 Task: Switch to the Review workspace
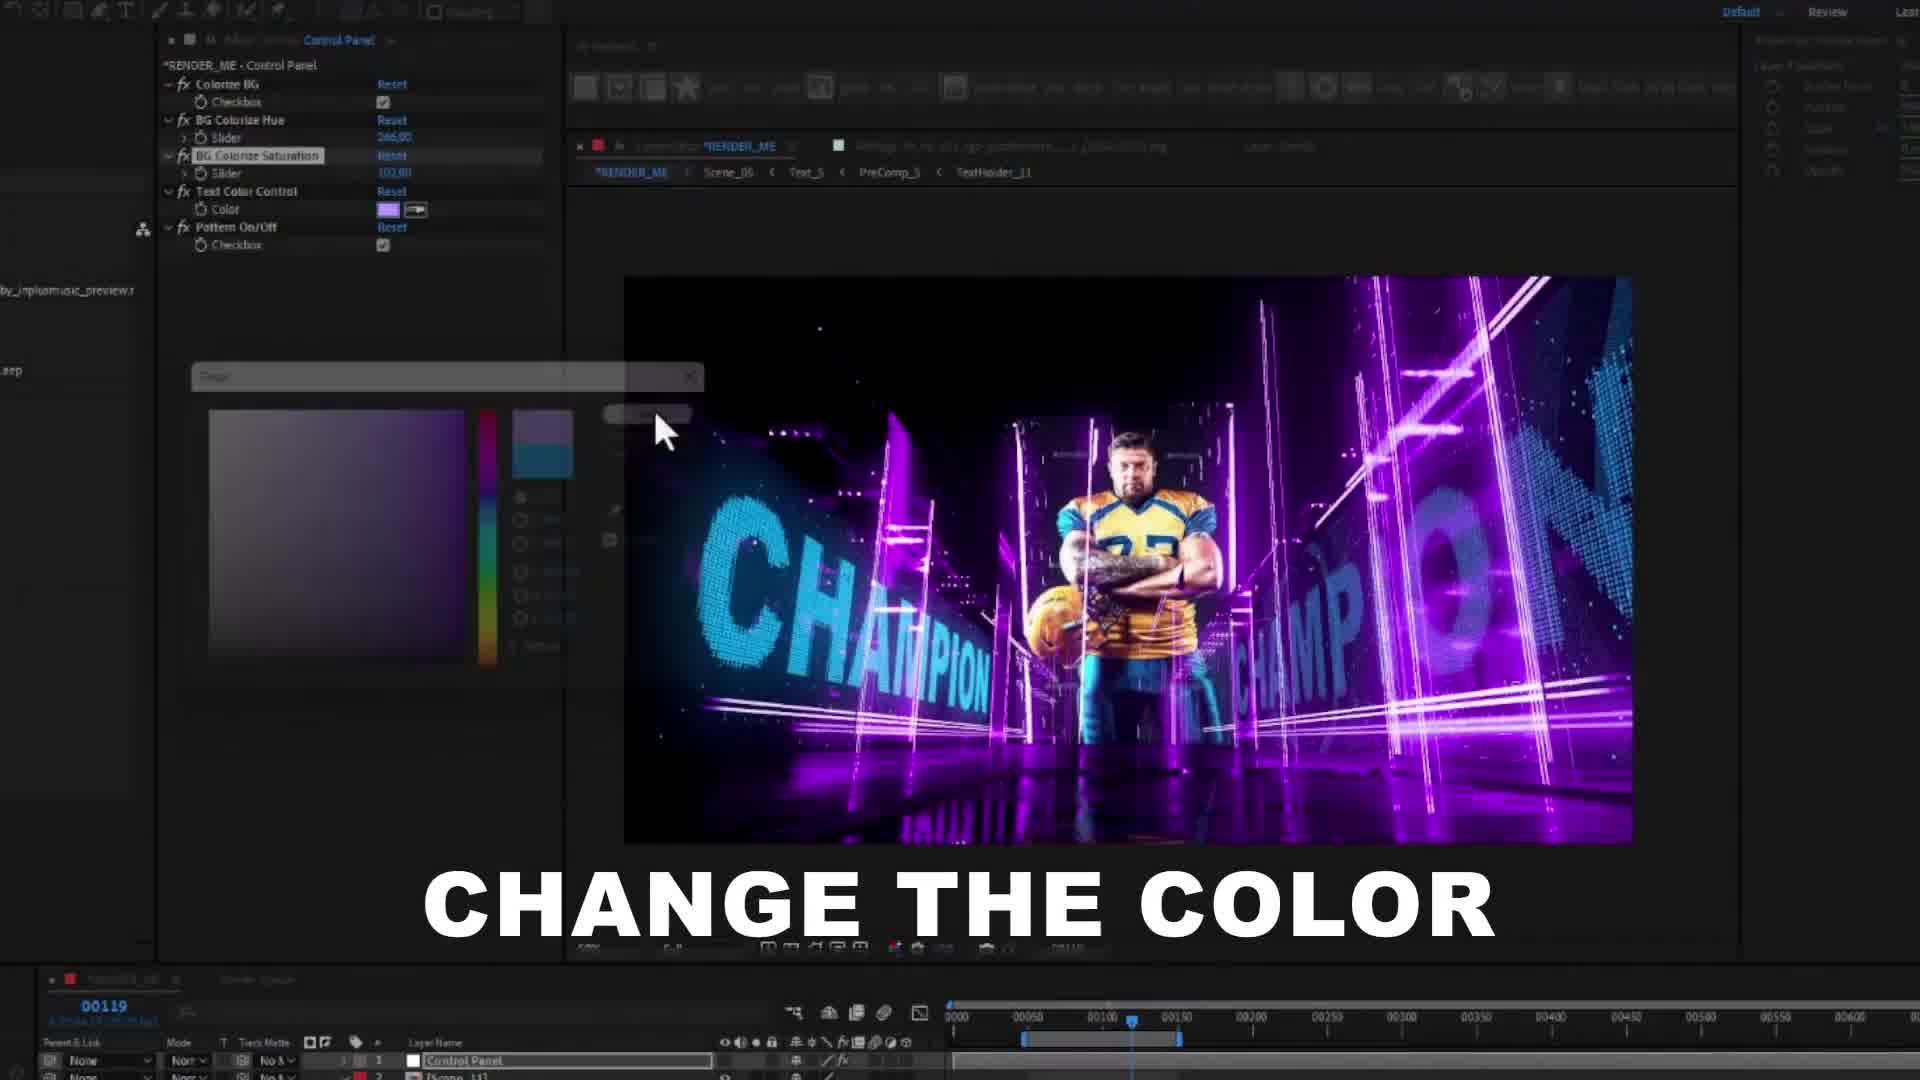[x=1827, y=12]
